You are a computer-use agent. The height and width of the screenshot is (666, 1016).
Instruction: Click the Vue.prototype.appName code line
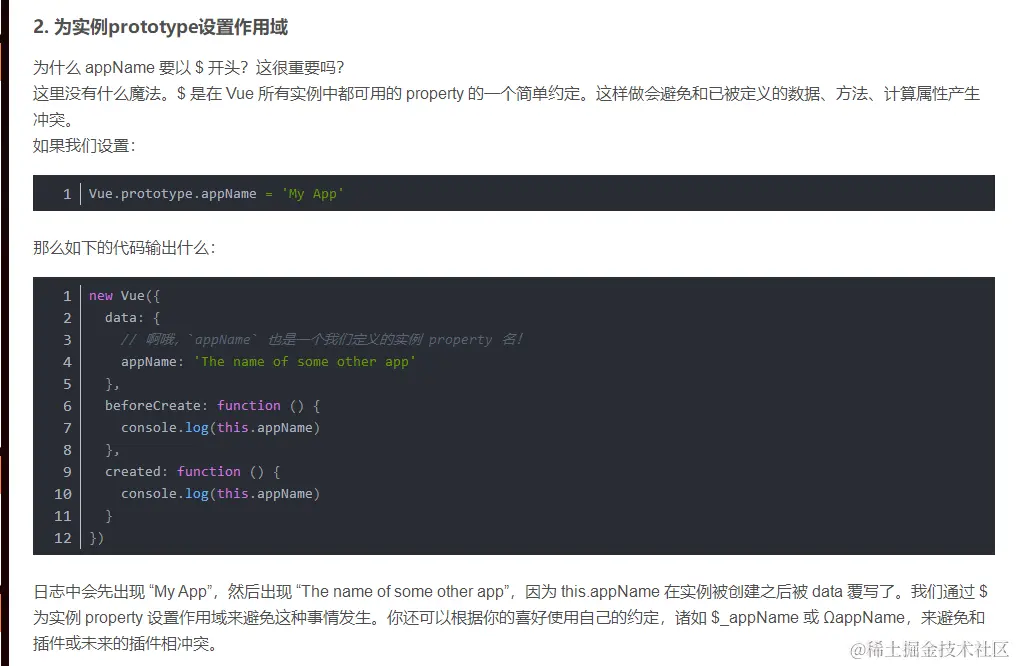[x=172, y=193]
